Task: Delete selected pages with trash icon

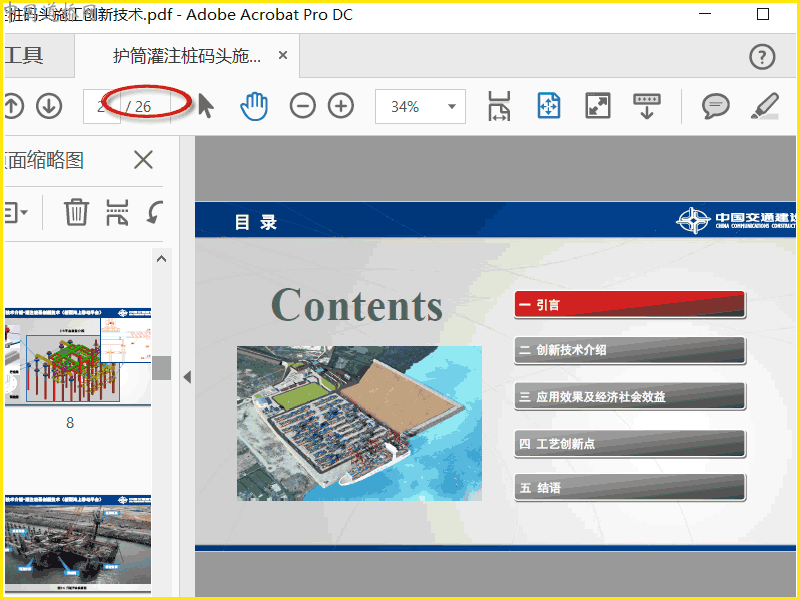Action: (x=77, y=212)
